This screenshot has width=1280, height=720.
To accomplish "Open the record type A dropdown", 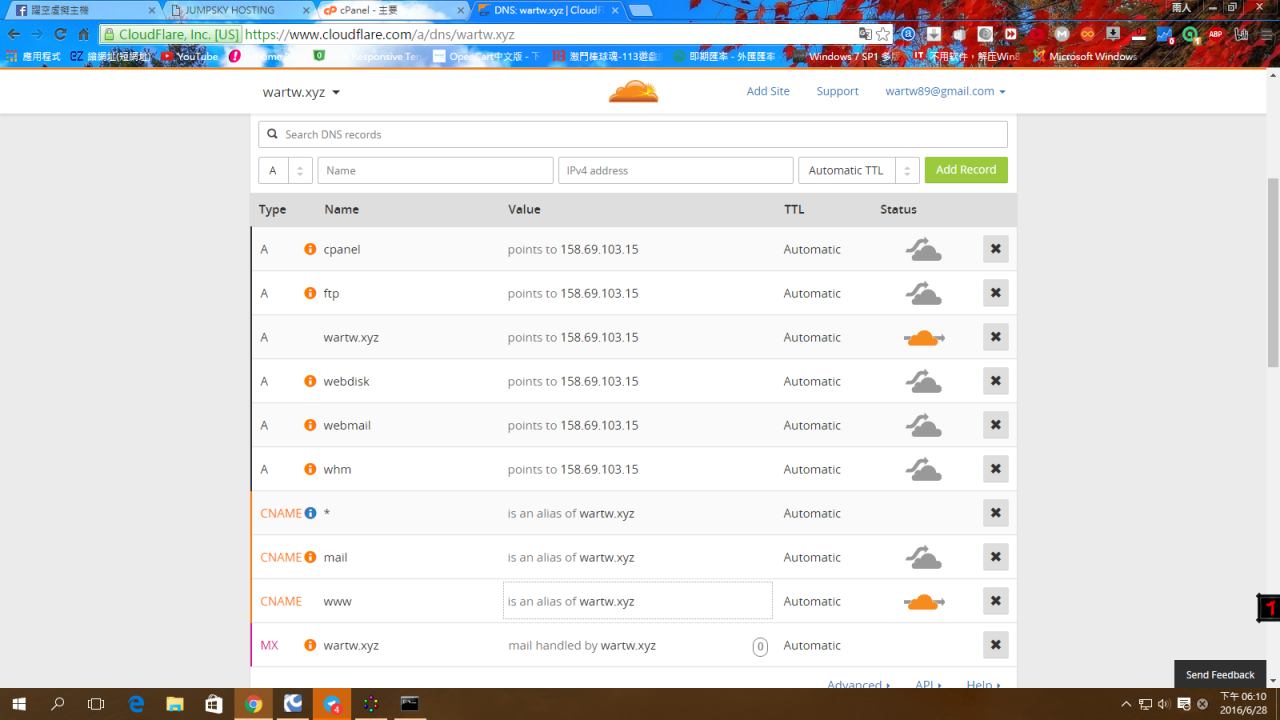I will [x=285, y=170].
